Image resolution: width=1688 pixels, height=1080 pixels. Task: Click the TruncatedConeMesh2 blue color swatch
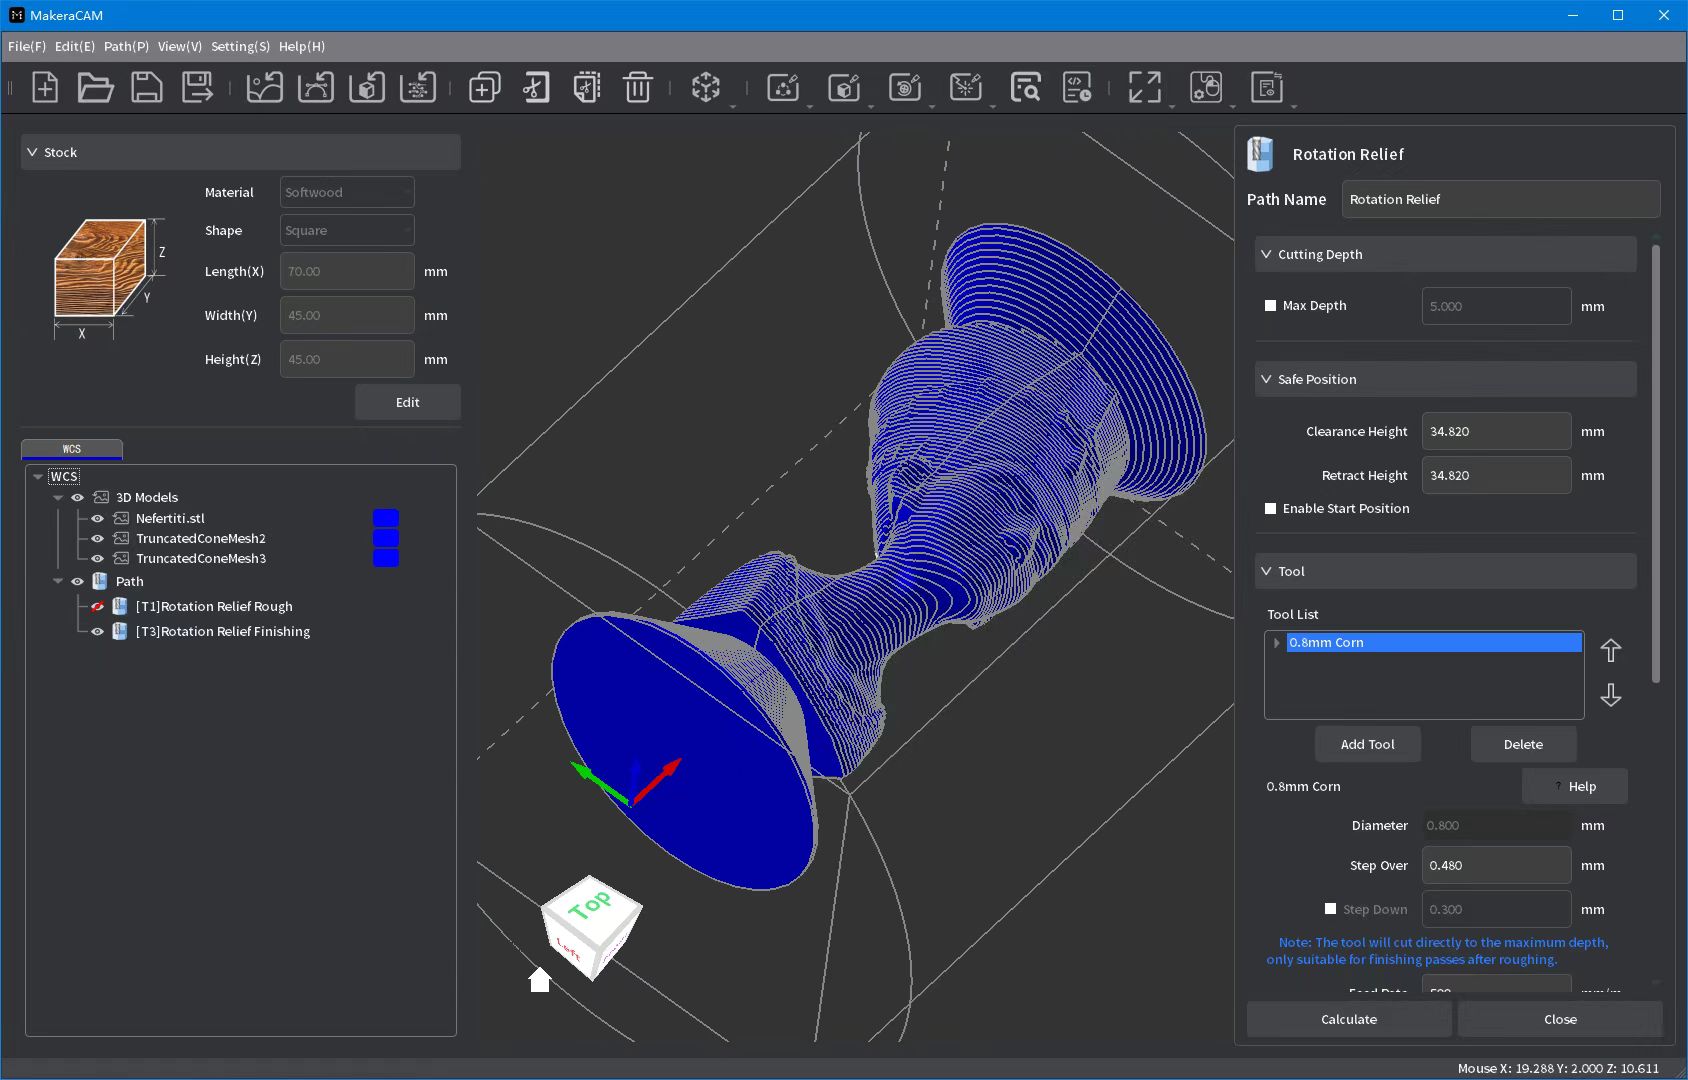(385, 539)
